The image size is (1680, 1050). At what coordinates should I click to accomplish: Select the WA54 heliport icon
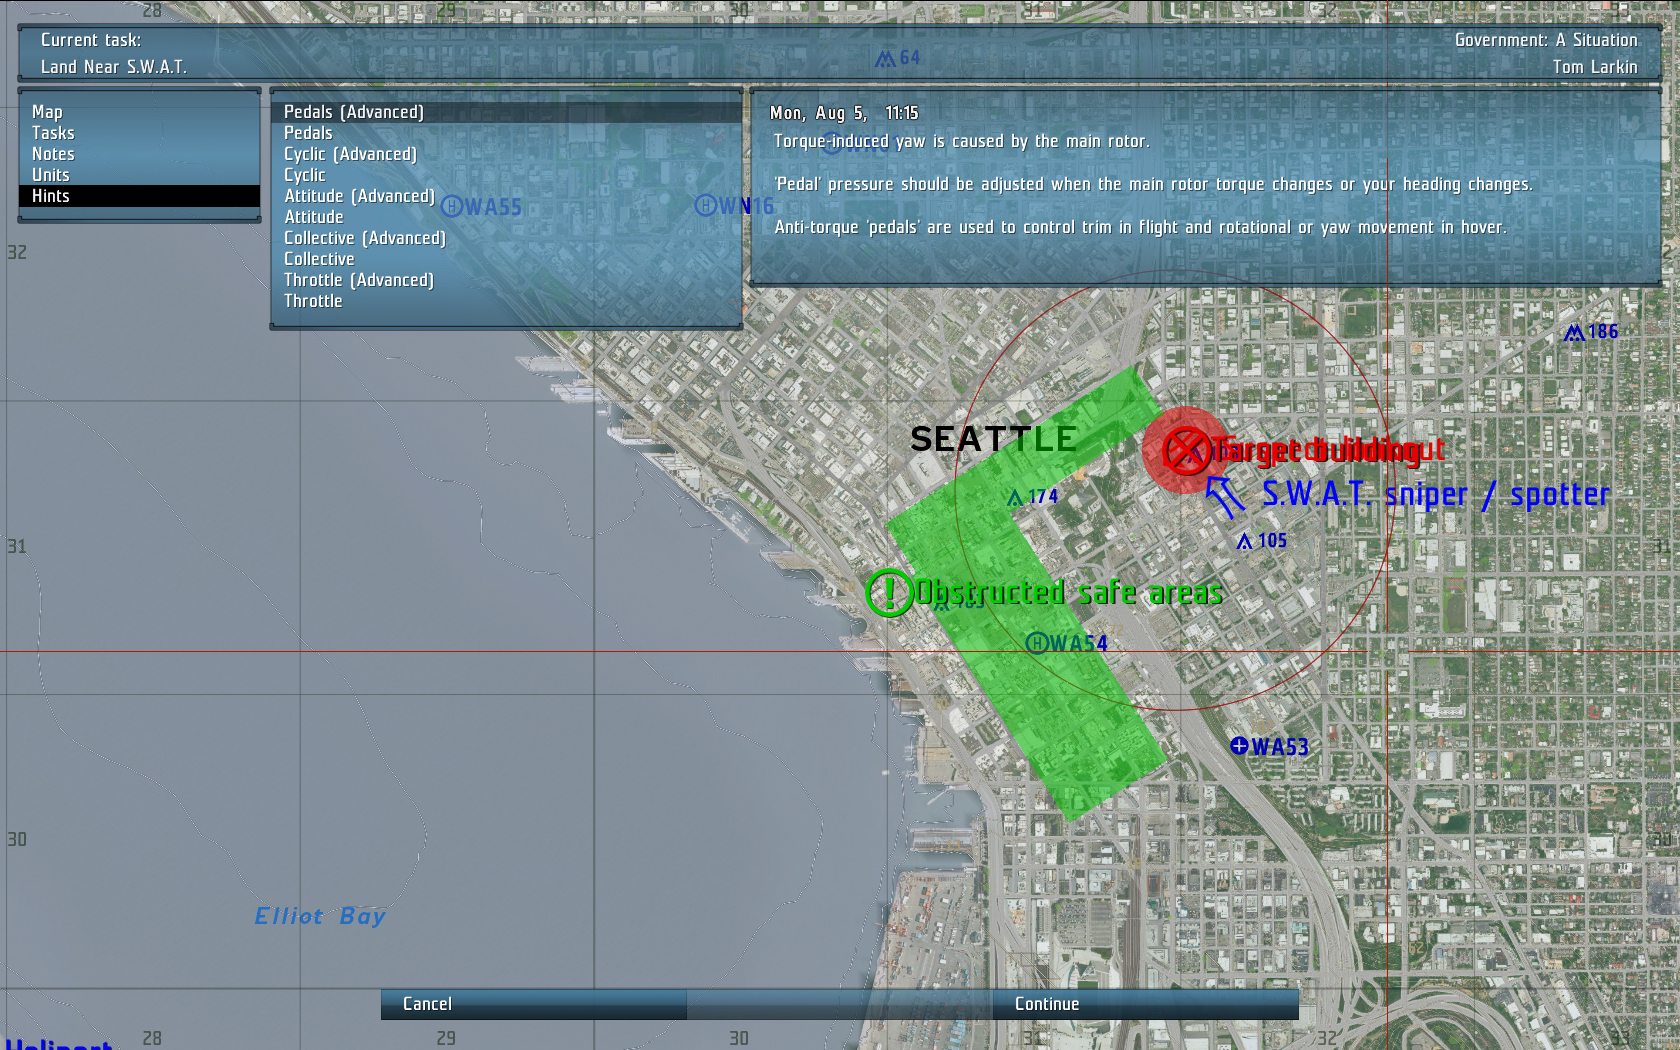(x=1037, y=643)
